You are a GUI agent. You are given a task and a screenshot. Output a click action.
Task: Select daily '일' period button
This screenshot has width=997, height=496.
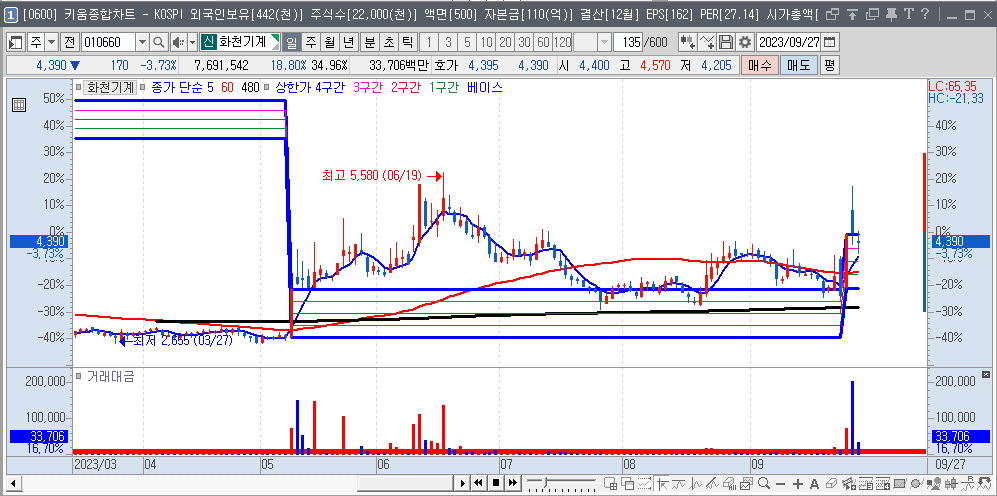pos(291,43)
